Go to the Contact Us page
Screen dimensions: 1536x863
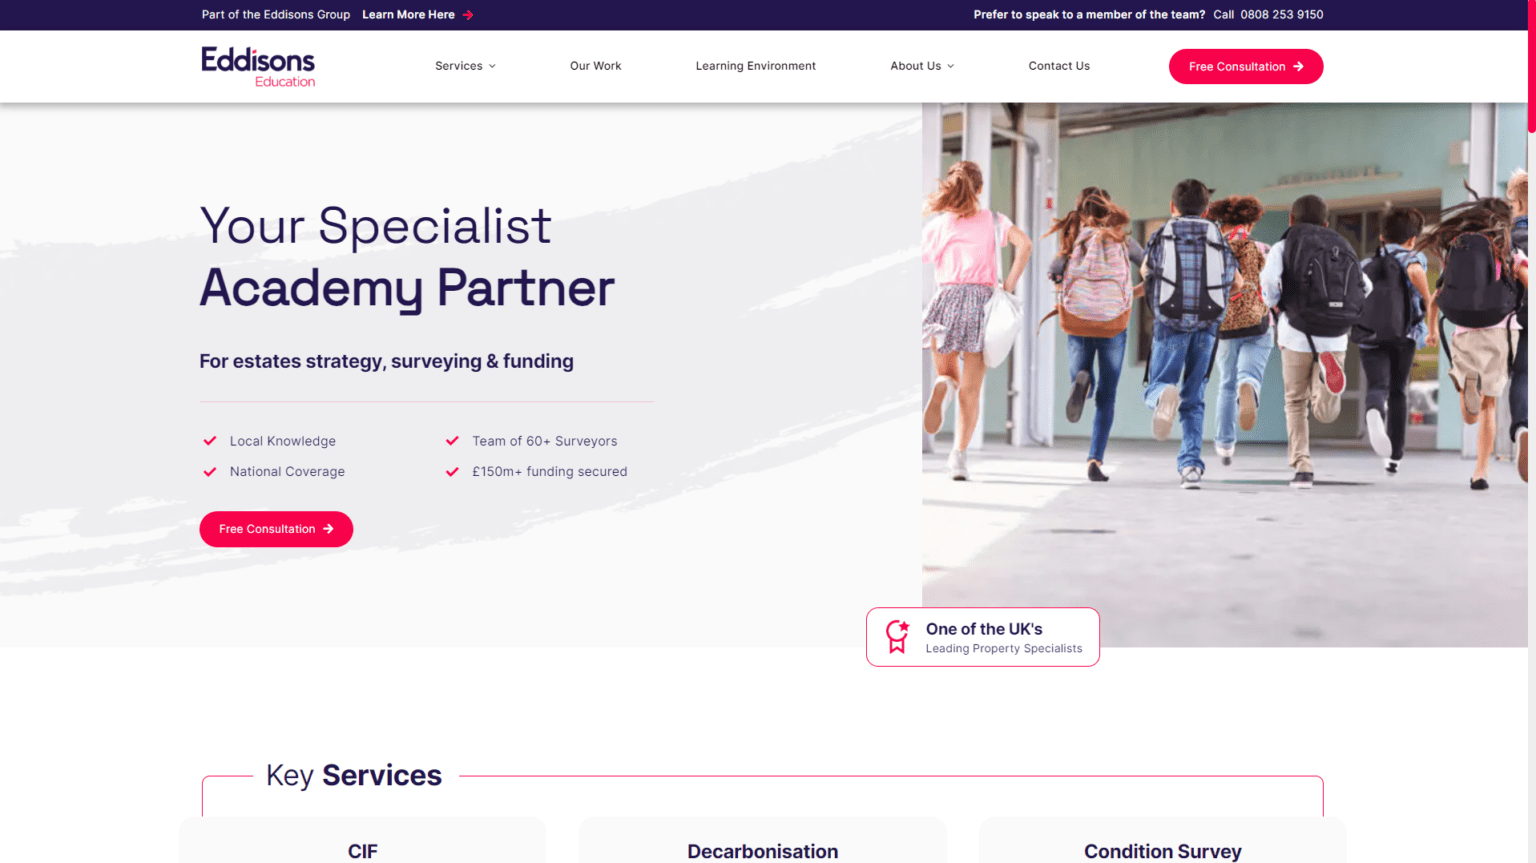coord(1059,66)
